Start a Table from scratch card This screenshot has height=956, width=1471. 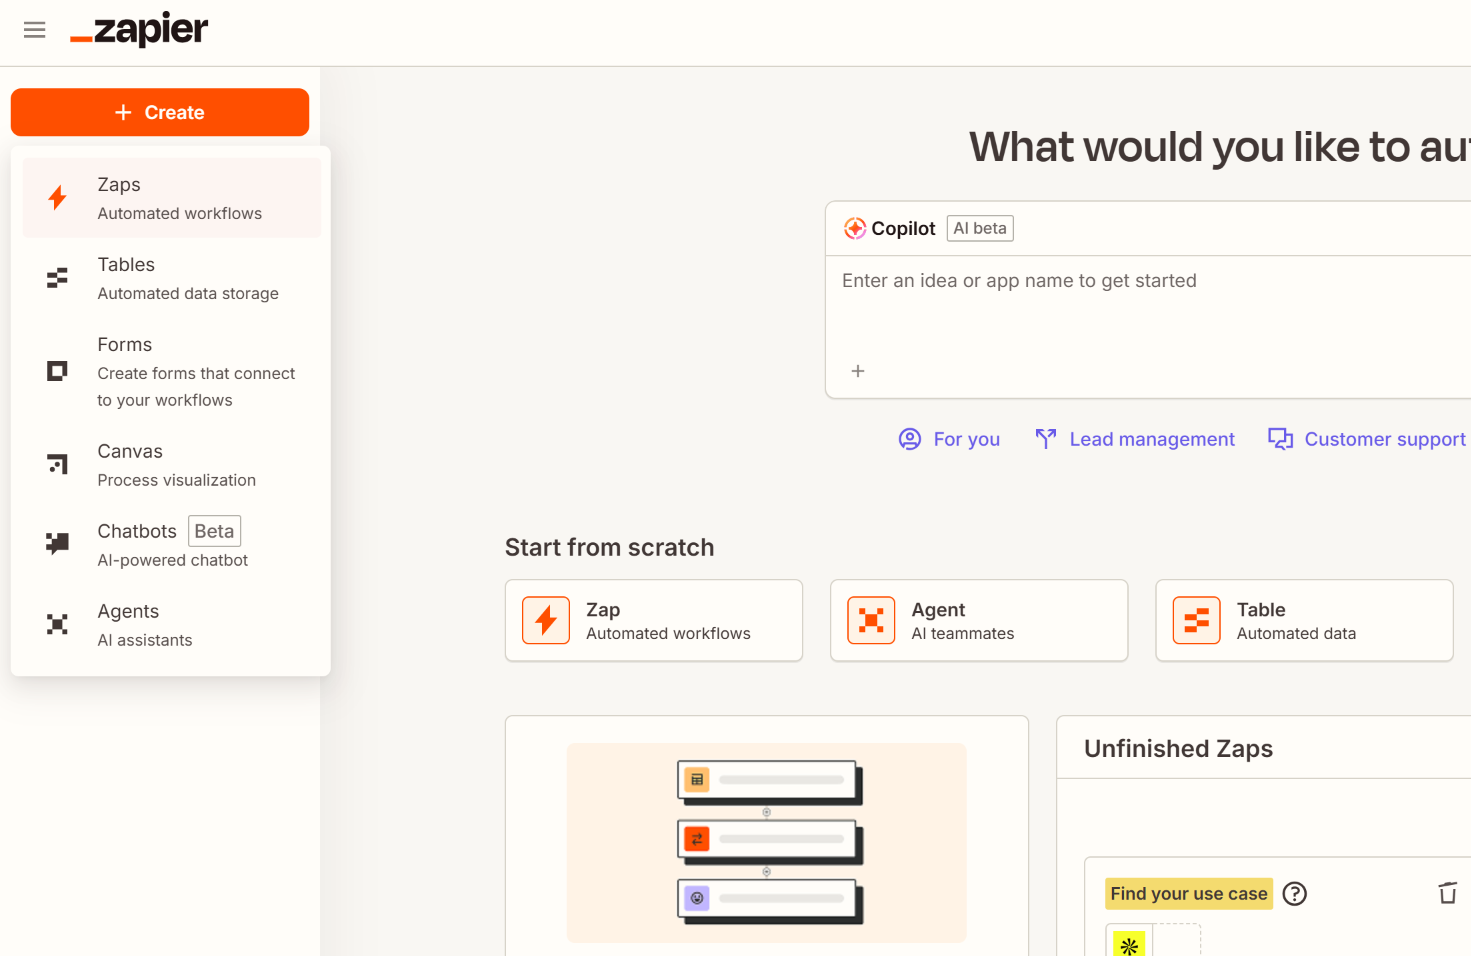[1304, 621]
